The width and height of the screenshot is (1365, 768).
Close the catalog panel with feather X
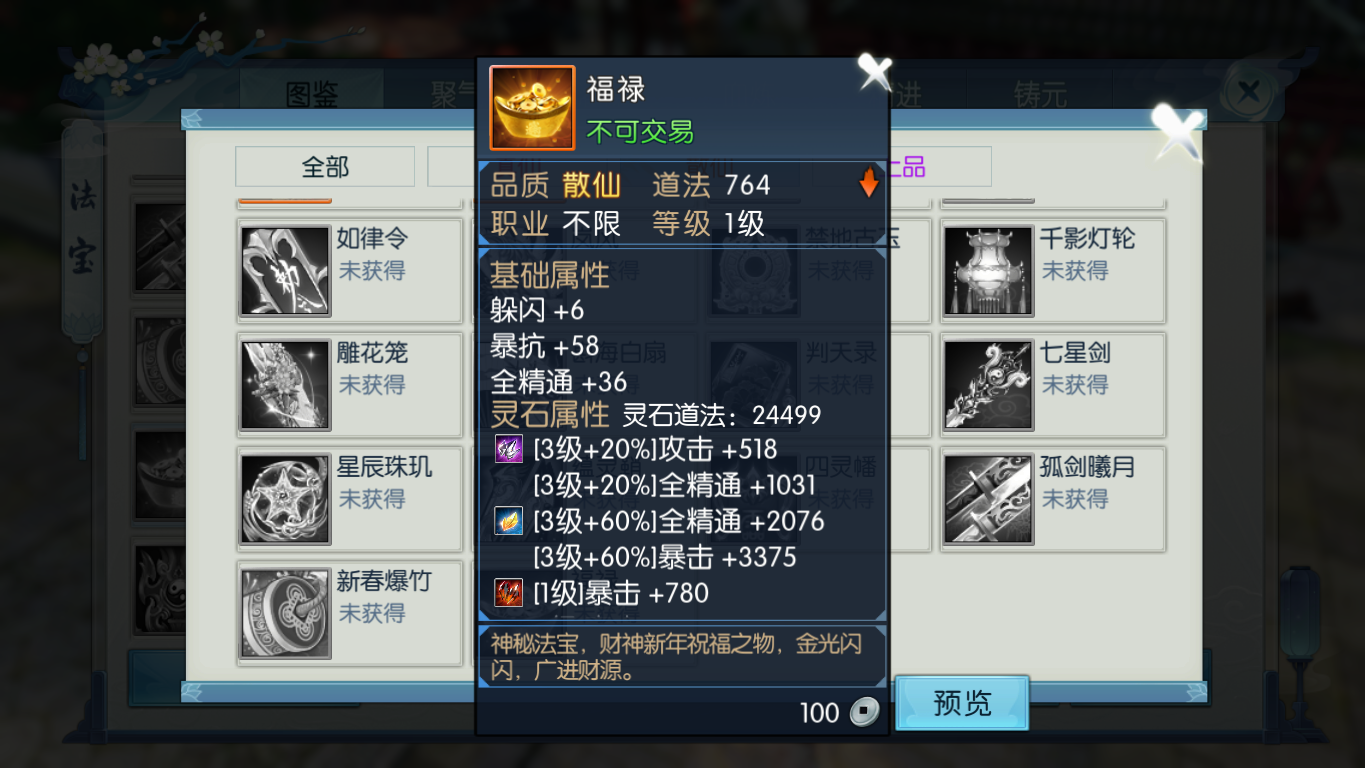point(1177,130)
